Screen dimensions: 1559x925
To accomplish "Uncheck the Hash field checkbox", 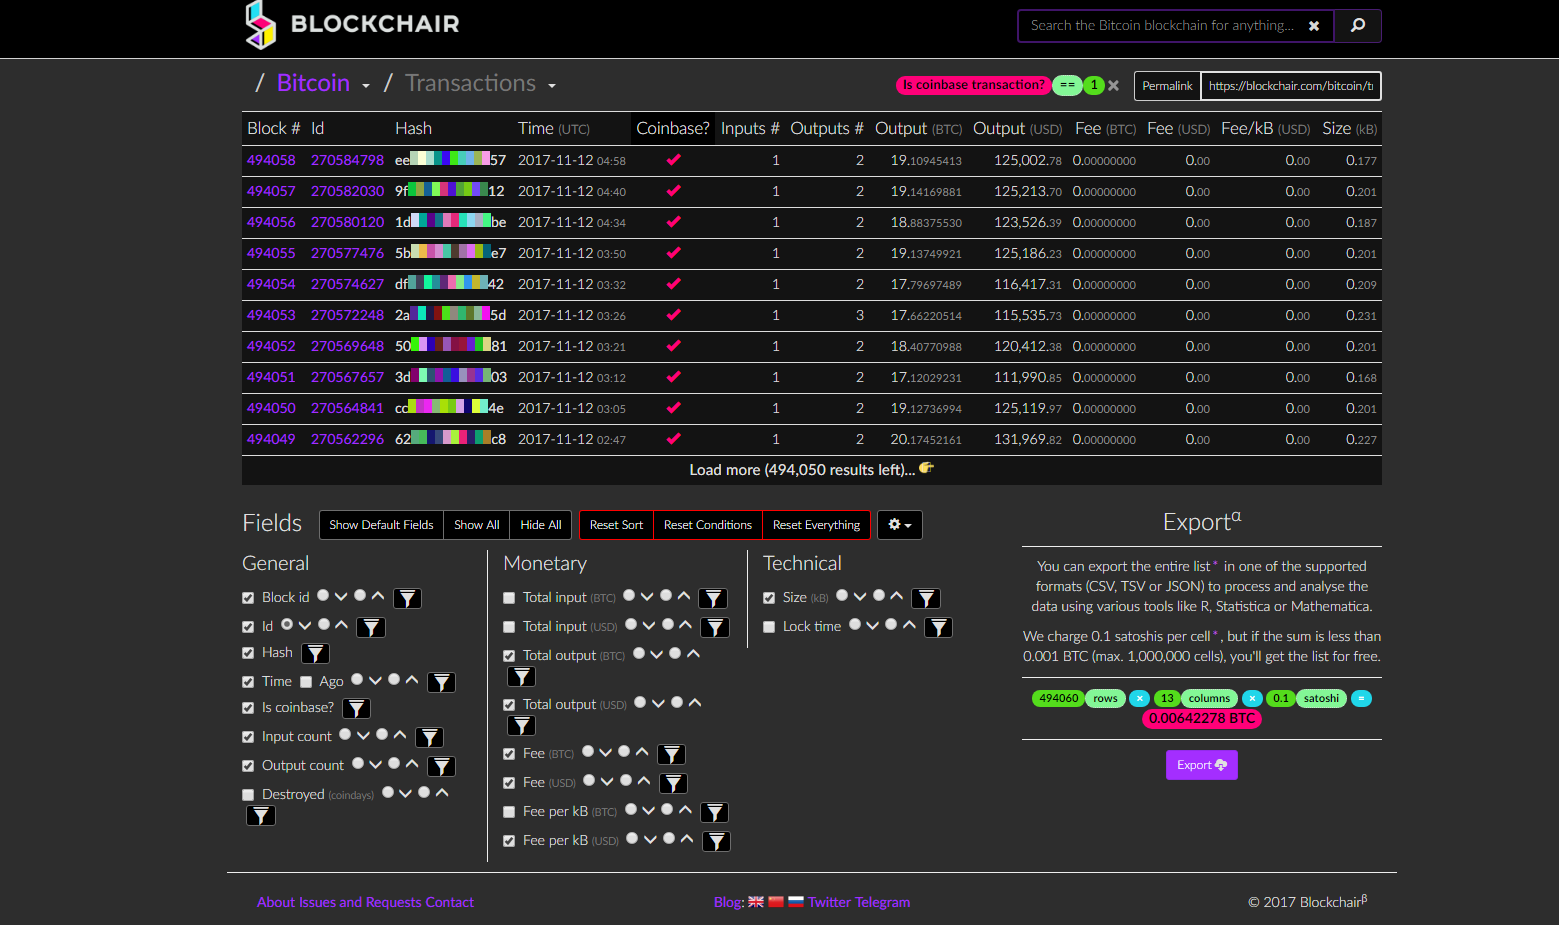I will coord(248,653).
